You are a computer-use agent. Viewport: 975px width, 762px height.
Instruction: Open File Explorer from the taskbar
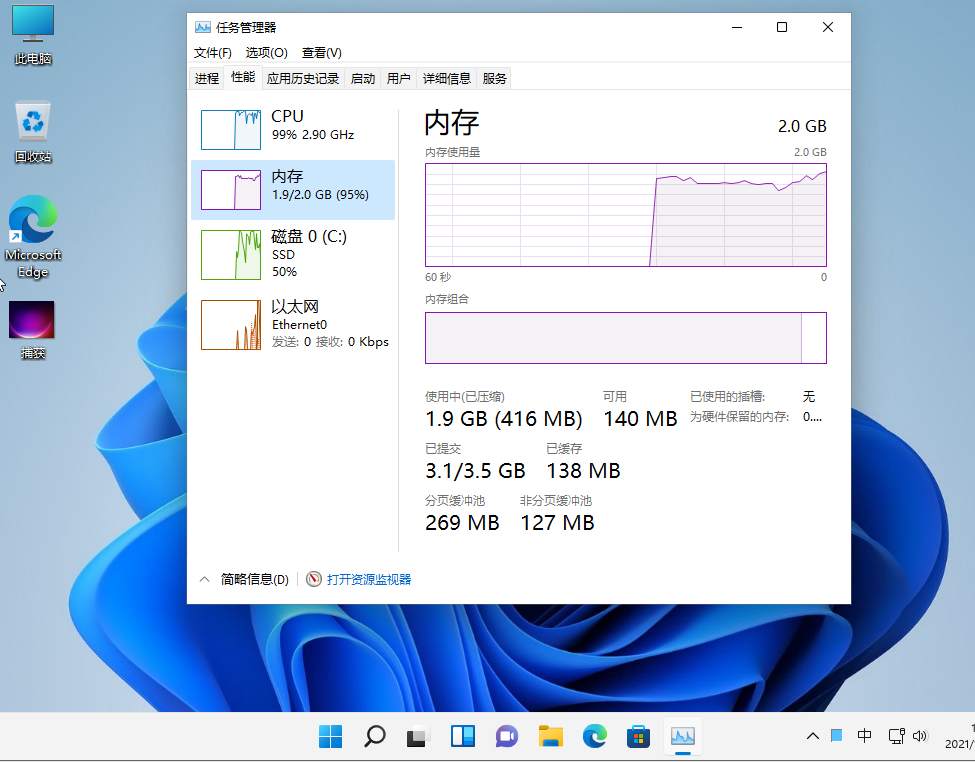point(550,737)
